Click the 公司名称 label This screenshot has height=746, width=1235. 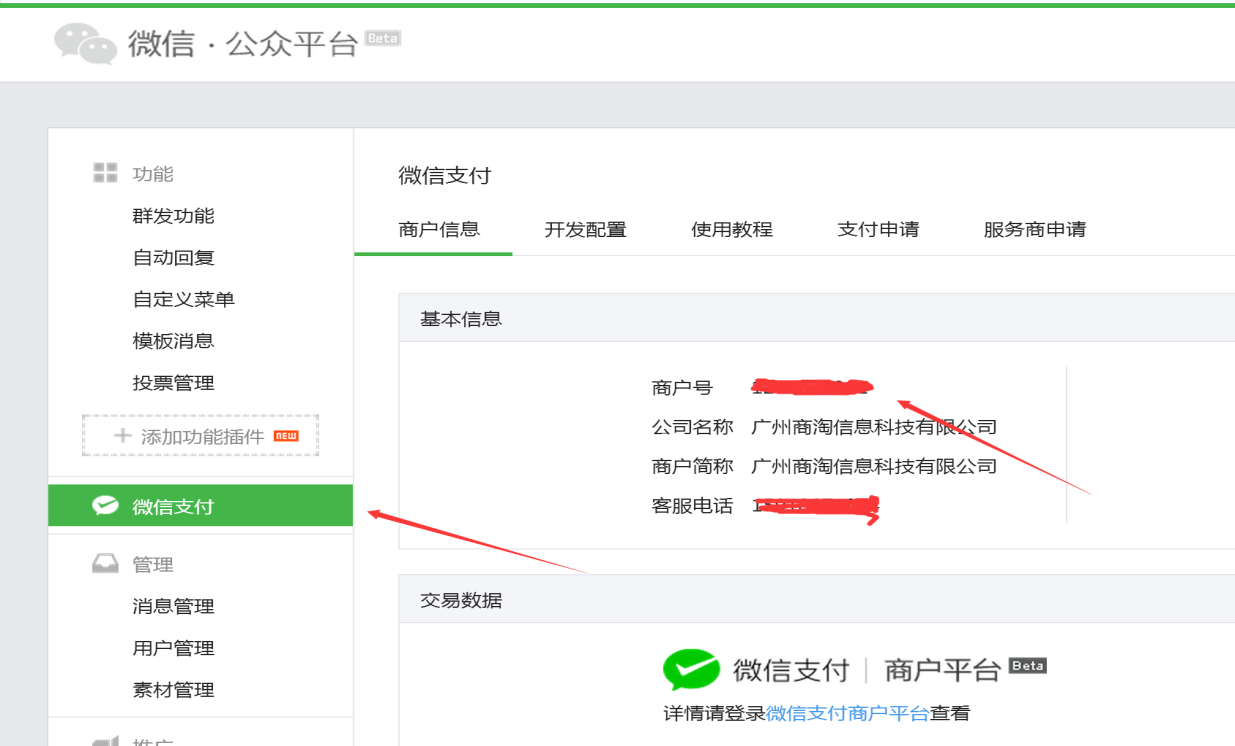coord(692,427)
